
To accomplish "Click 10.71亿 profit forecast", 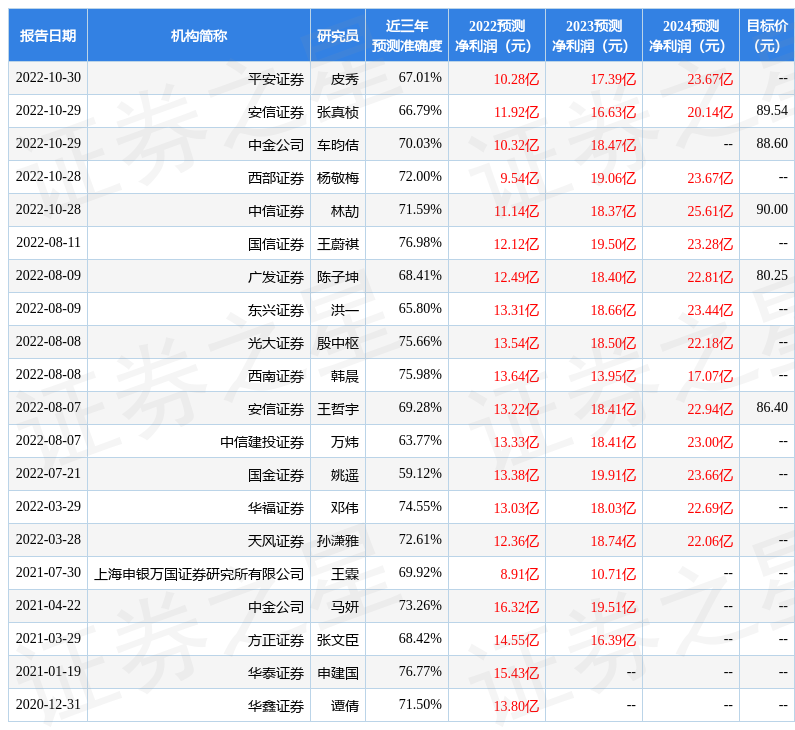I will tap(613, 573).
